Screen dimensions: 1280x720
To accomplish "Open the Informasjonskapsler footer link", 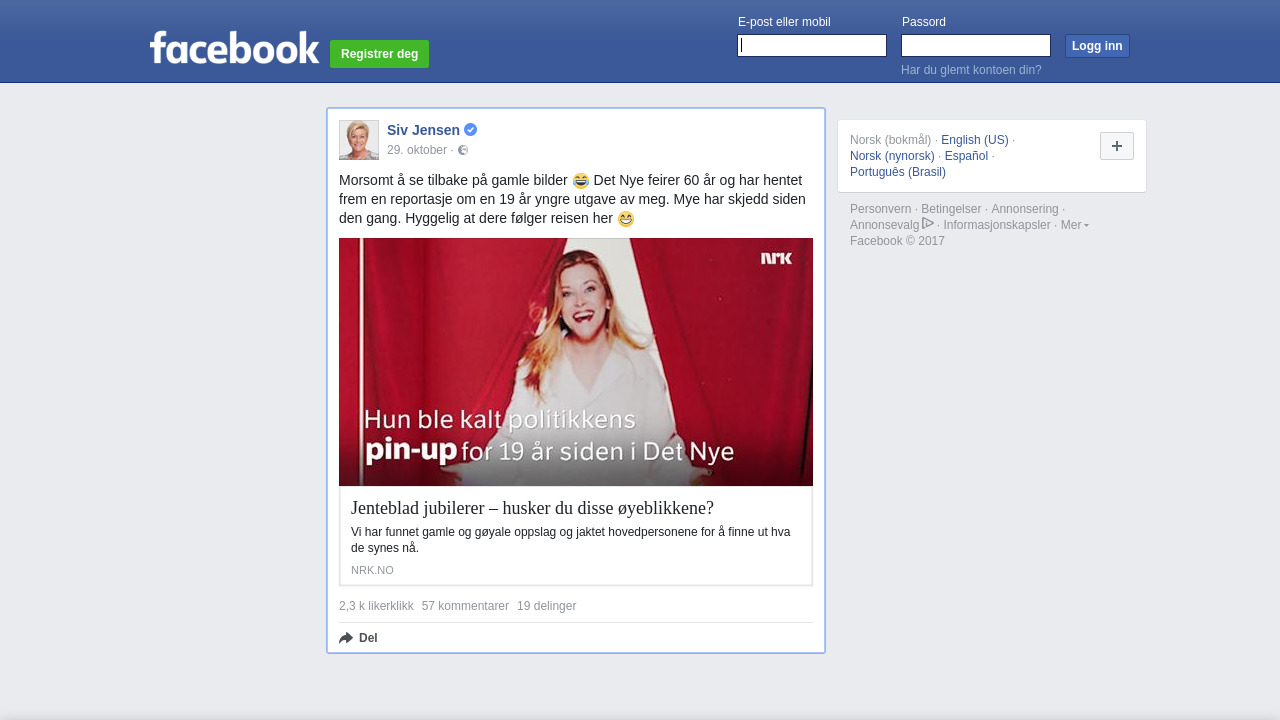I will 997,225.
